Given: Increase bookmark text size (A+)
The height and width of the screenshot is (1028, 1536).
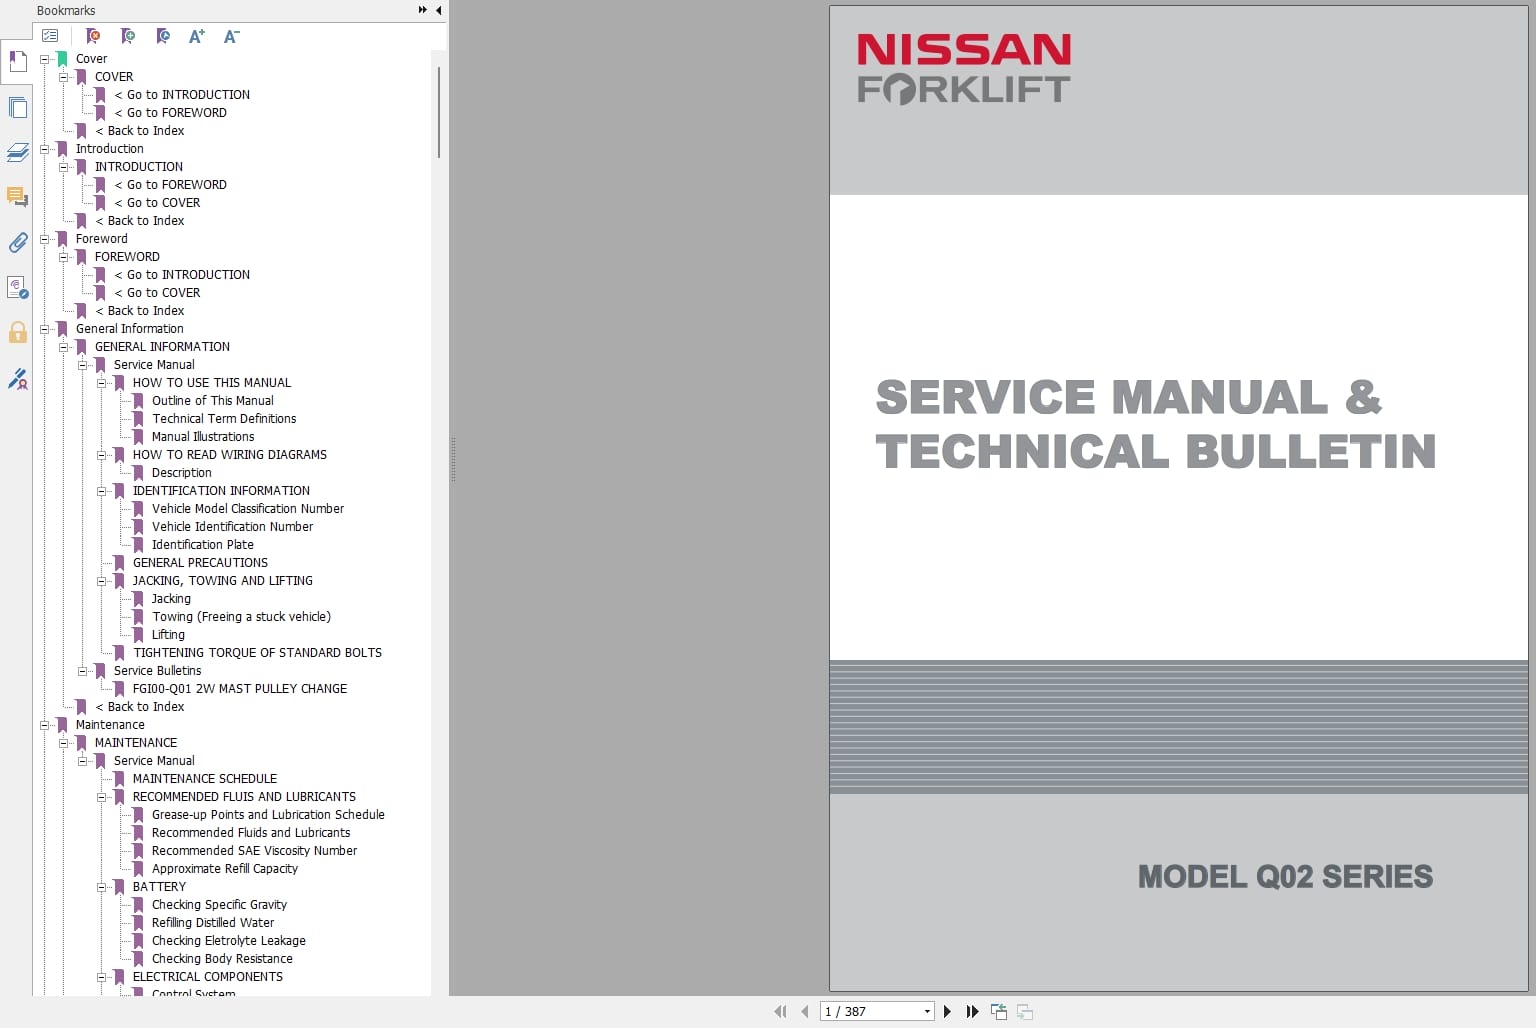Looking at the screenshot, I should click(197, 36).
